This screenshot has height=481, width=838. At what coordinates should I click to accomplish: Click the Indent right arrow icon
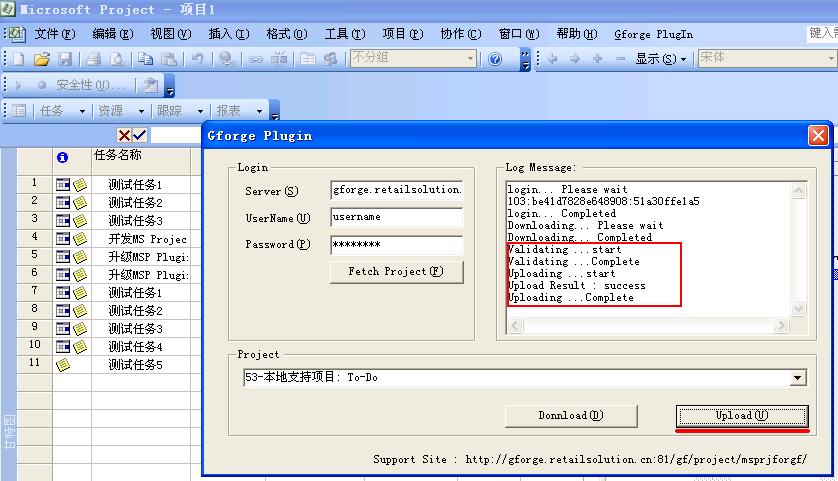pos(575,58)
